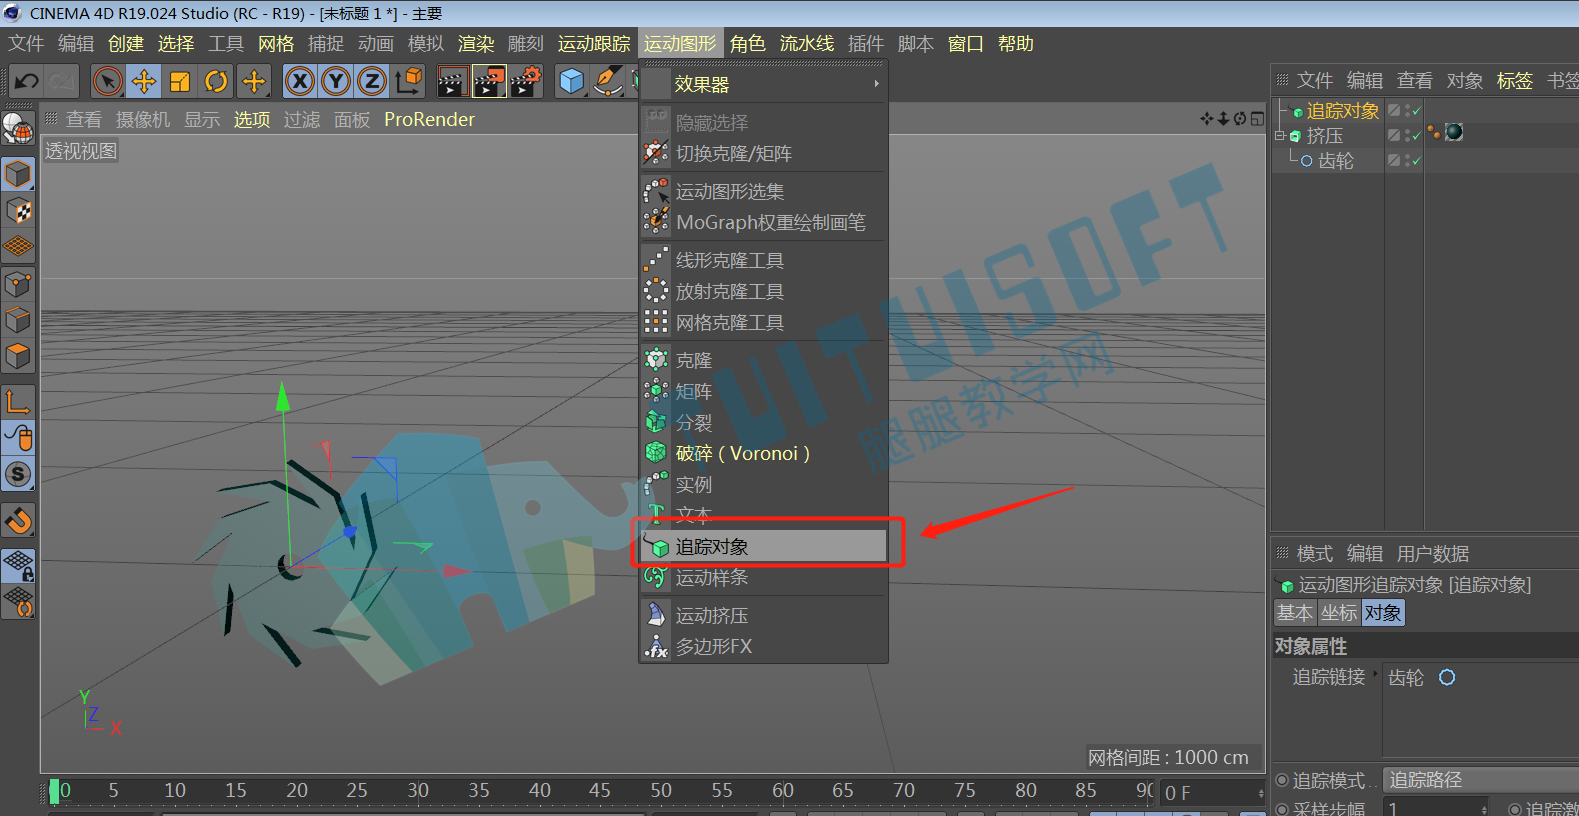Screen dimensions: 1579x816
Task: Open render settings gear clapperboard icon
Action: 526,81
